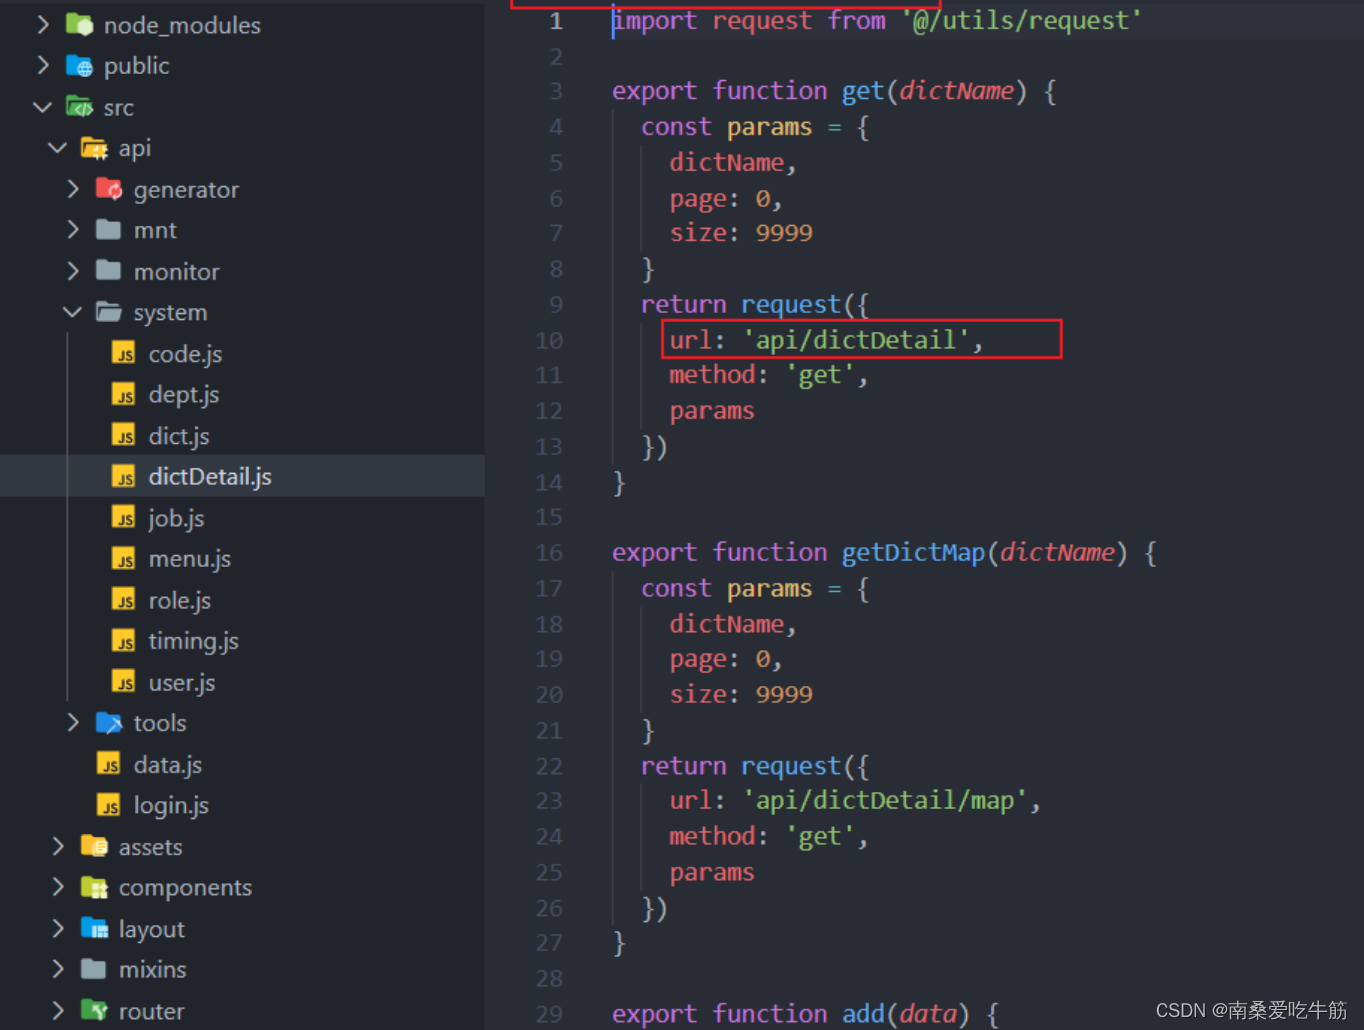Collapse the src folder chevron
This screenshot has height=1030, width=1364.
[43, 107]
